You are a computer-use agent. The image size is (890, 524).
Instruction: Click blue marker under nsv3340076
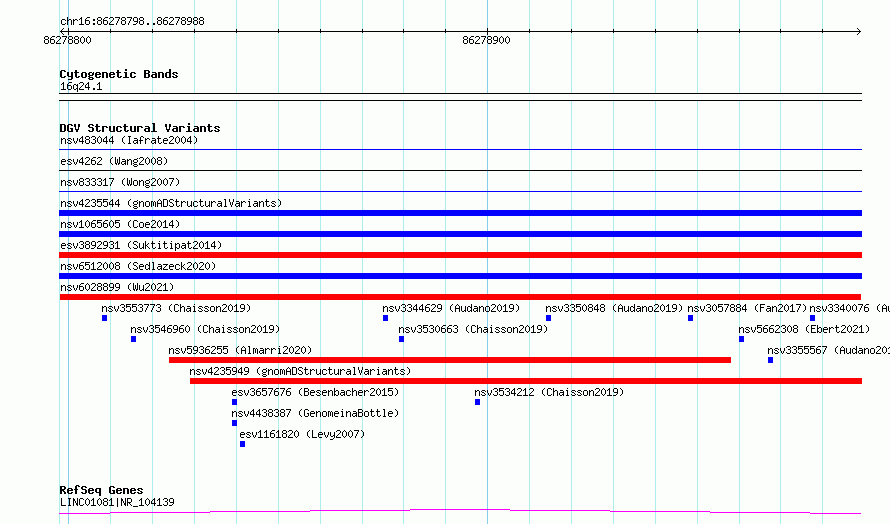pos(812,318)
